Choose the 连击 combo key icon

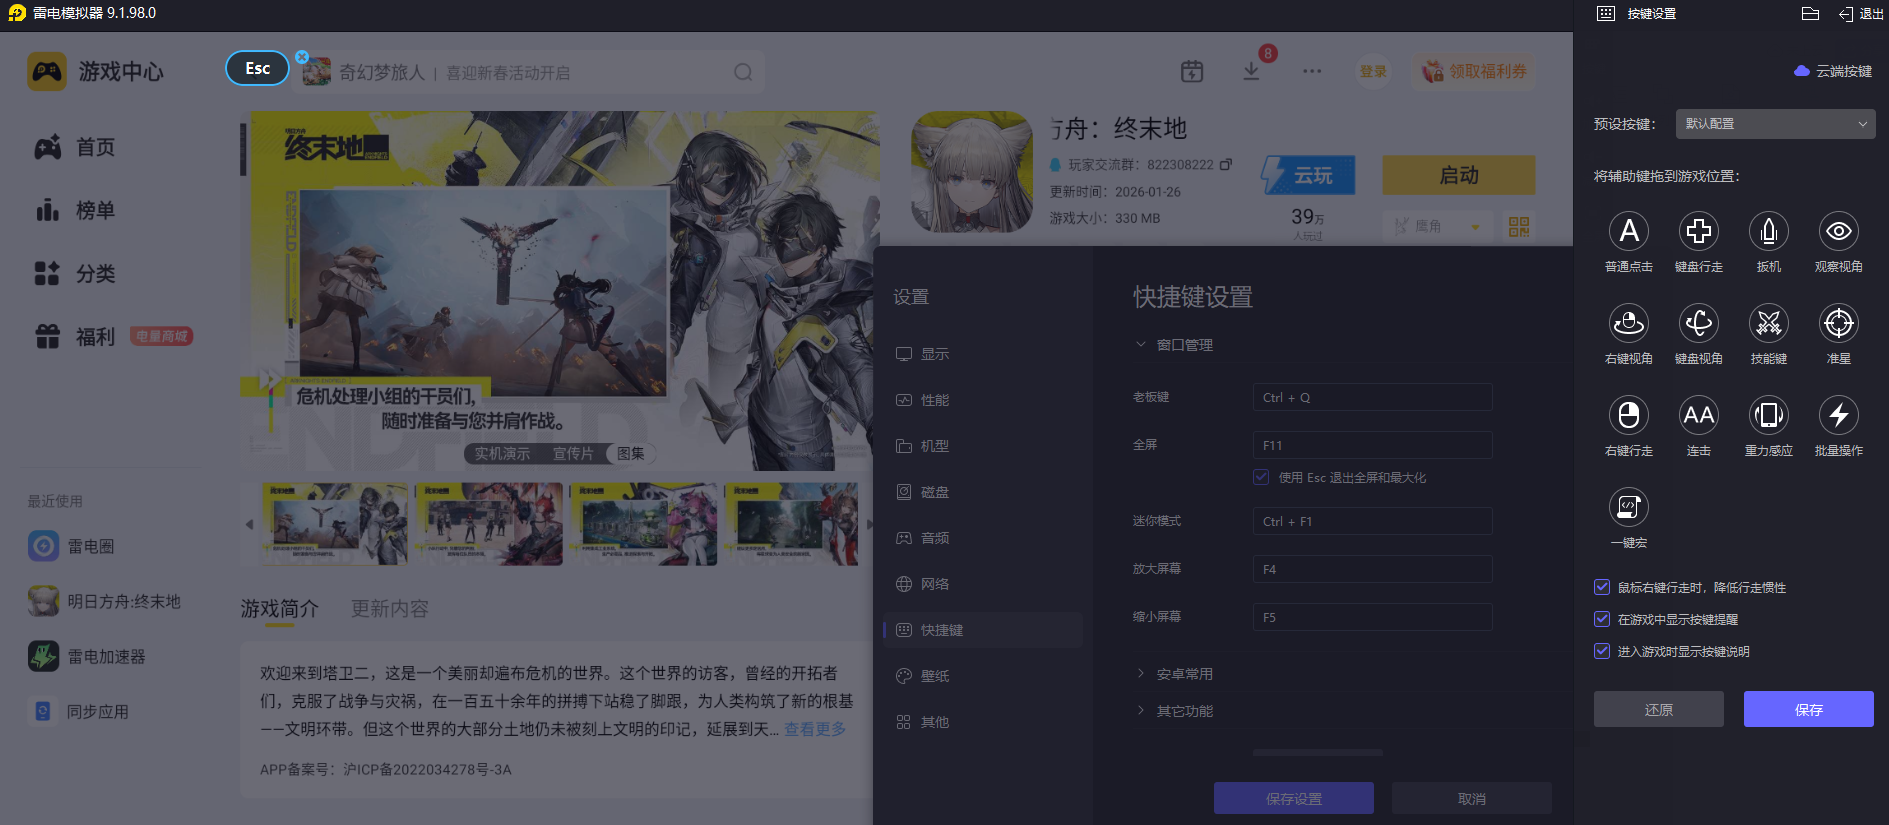[1699, 415]
